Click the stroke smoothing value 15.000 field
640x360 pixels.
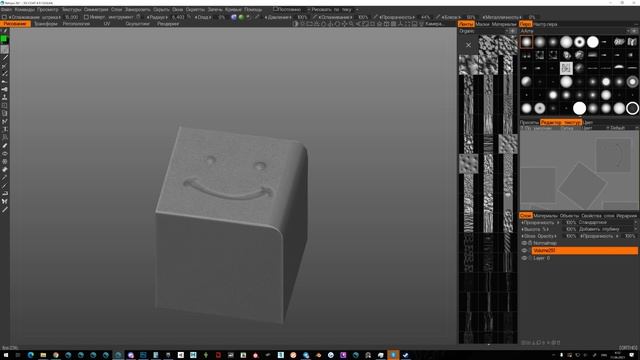71,17
